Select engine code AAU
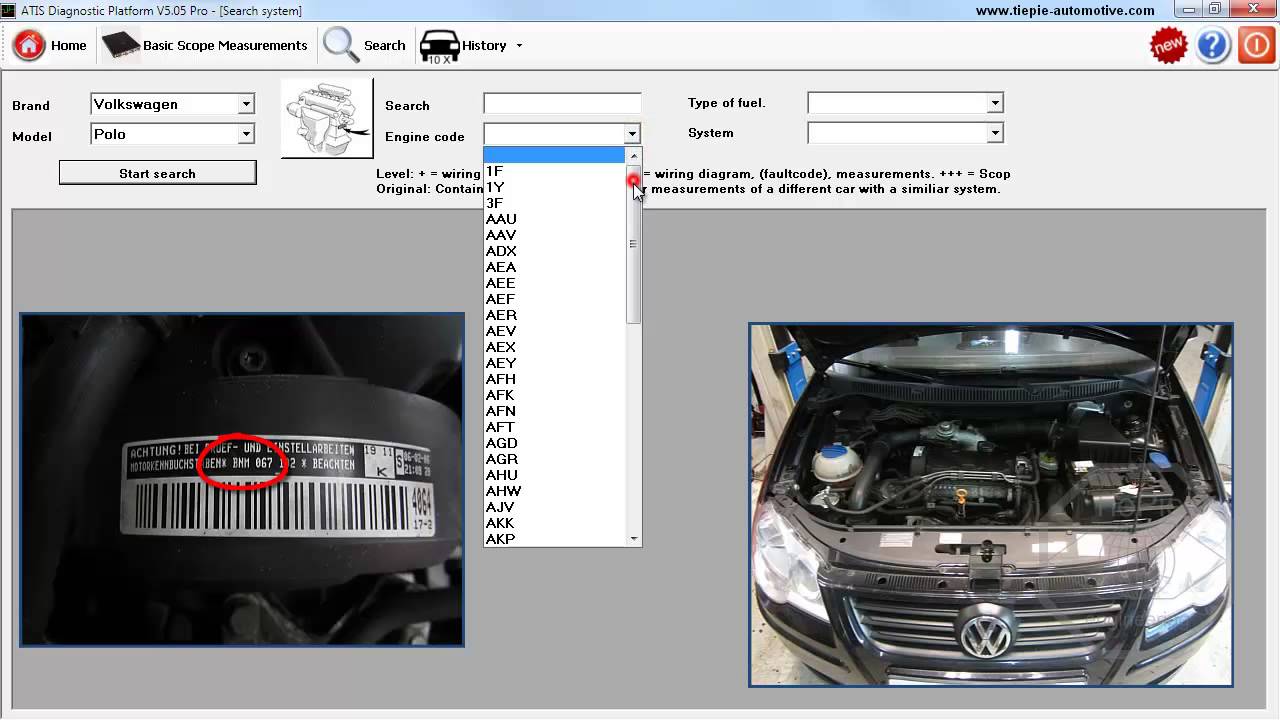1280x720 pixels. 555,219
